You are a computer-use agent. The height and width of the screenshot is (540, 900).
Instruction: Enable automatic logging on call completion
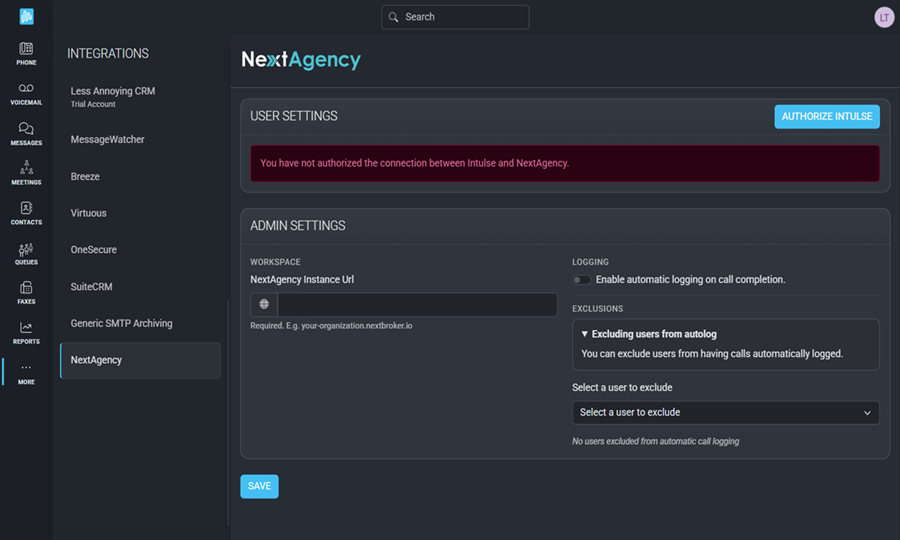(581, 280)
